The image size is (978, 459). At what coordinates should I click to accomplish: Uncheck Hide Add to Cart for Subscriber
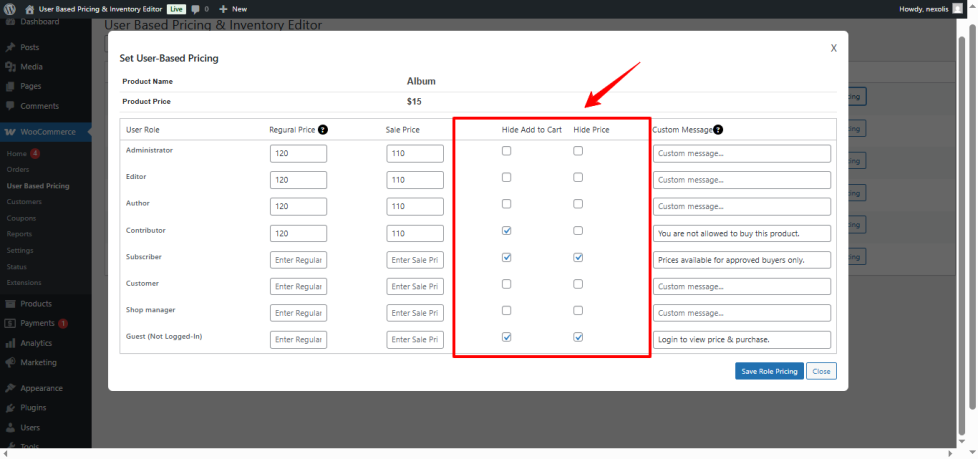[506, 257]
